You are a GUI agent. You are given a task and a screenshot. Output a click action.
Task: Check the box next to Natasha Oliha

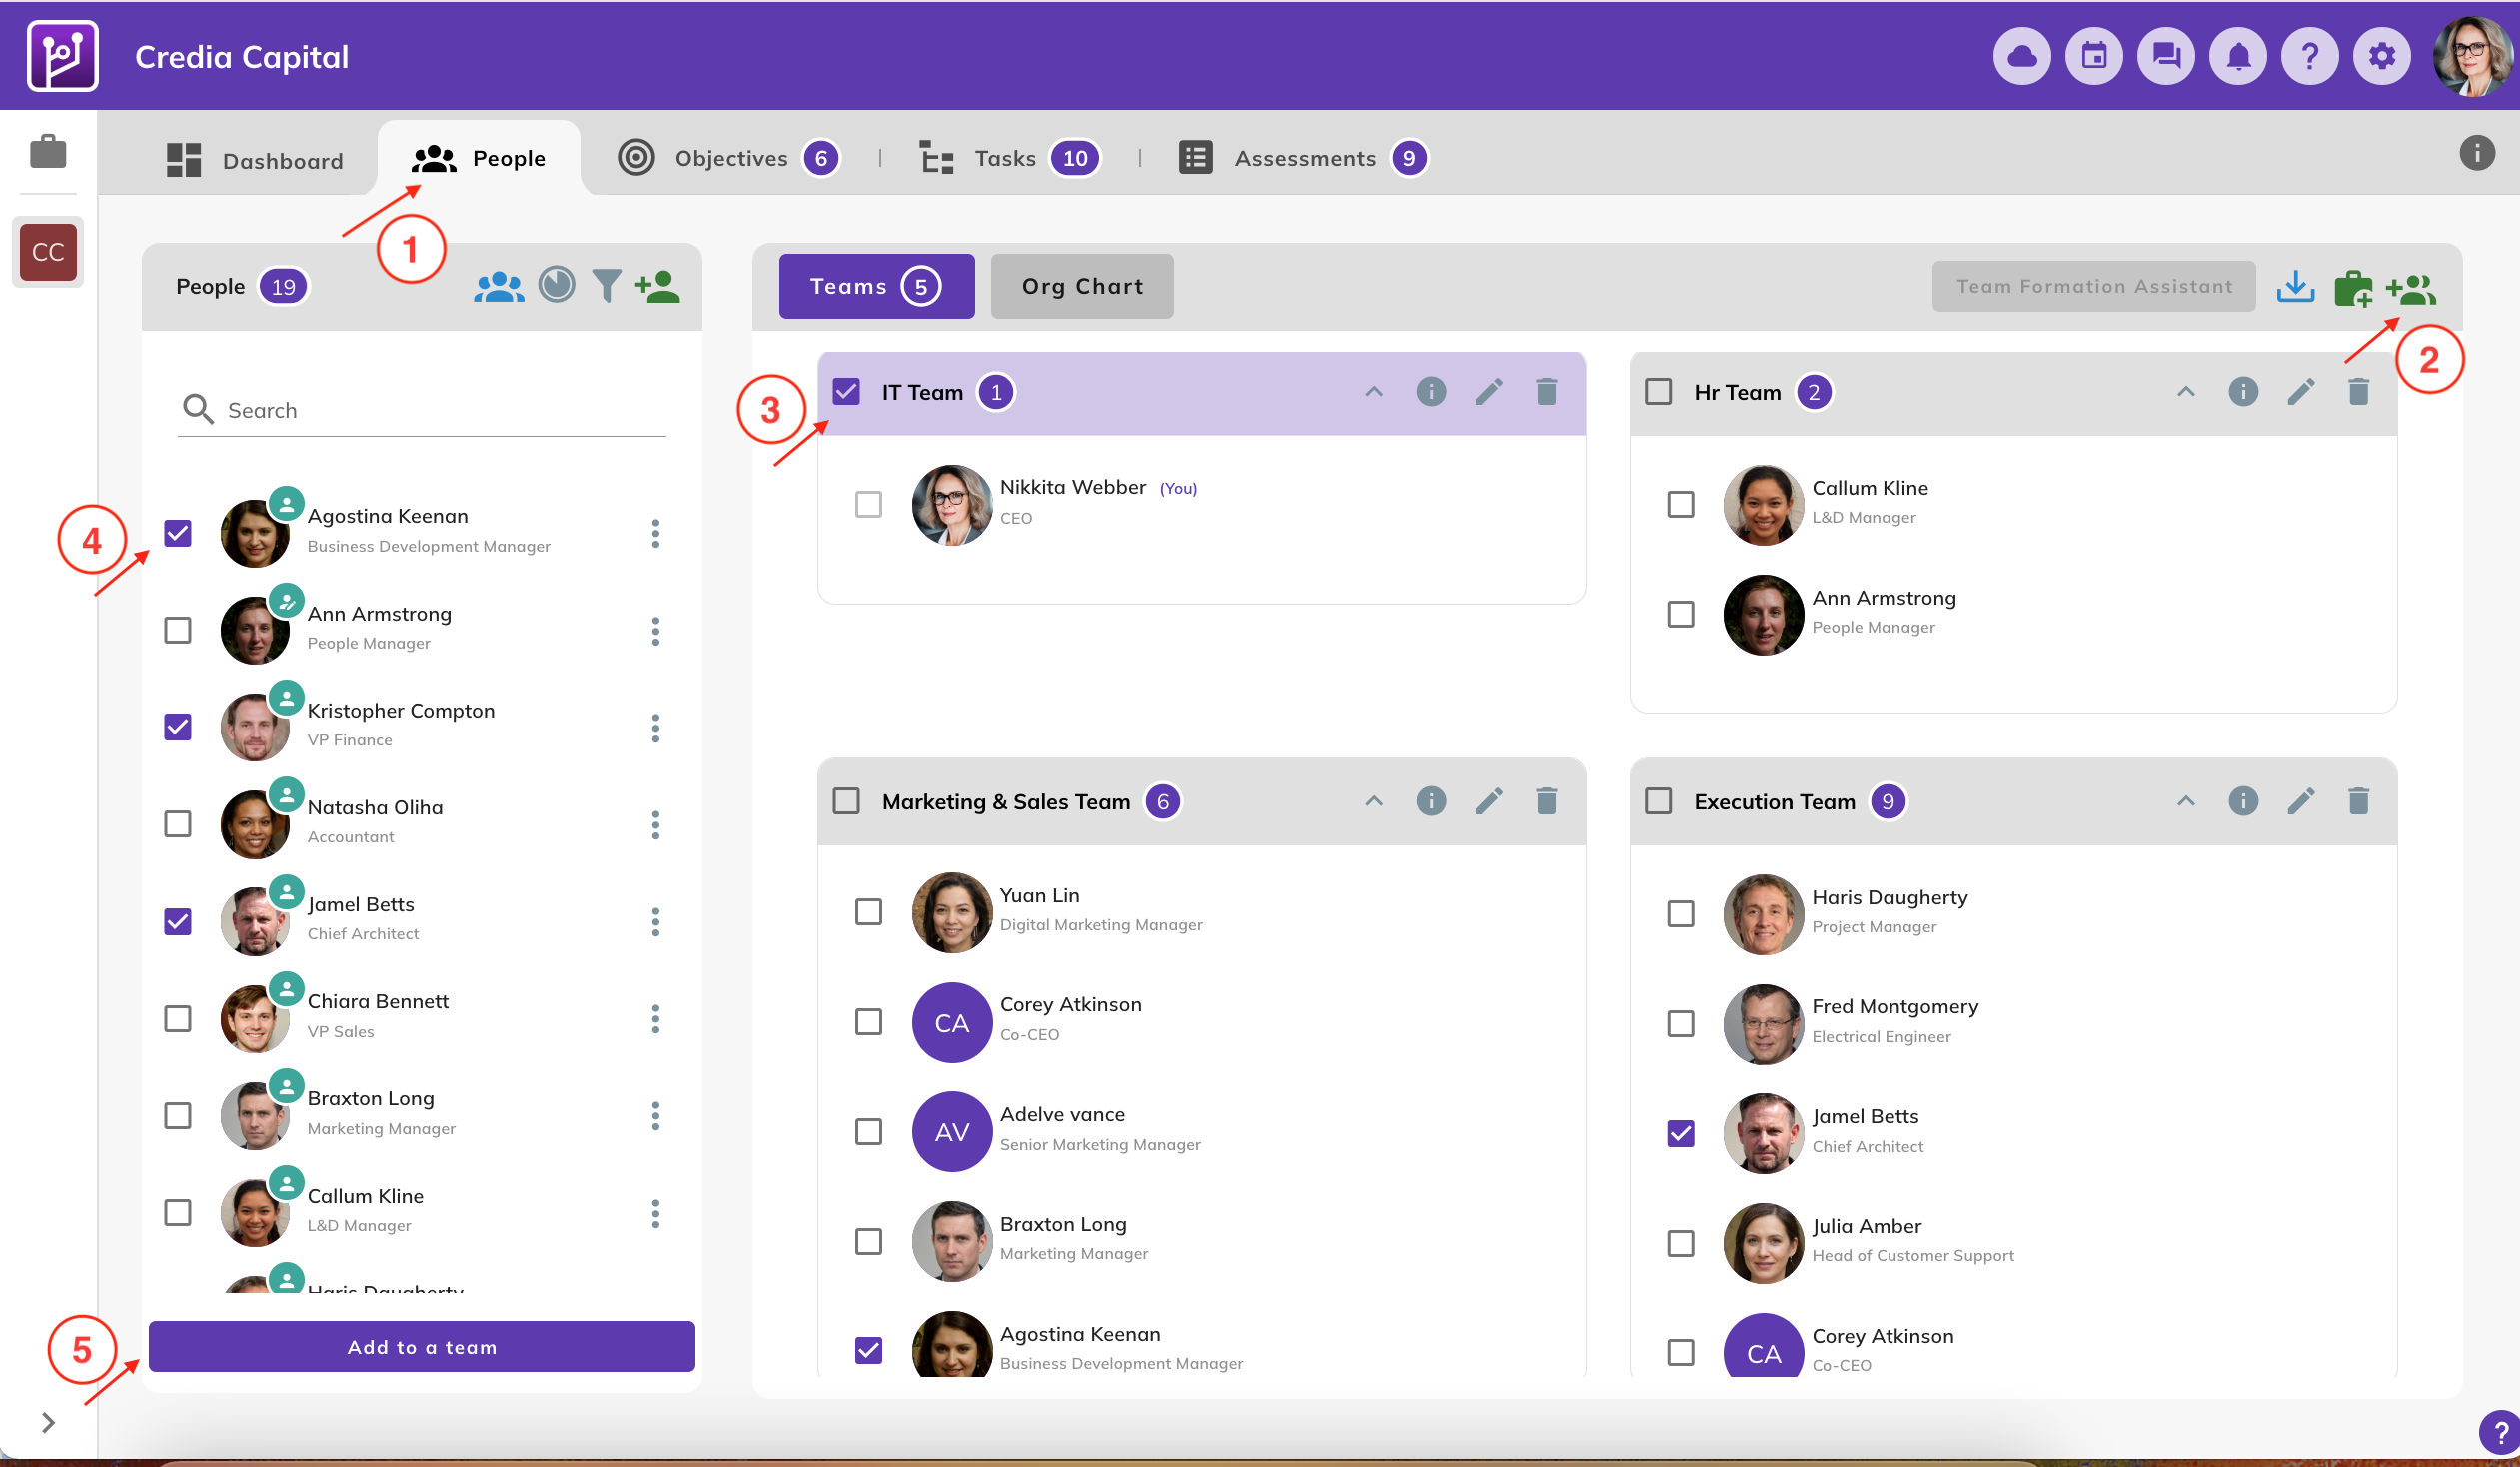tap(178, 823)
